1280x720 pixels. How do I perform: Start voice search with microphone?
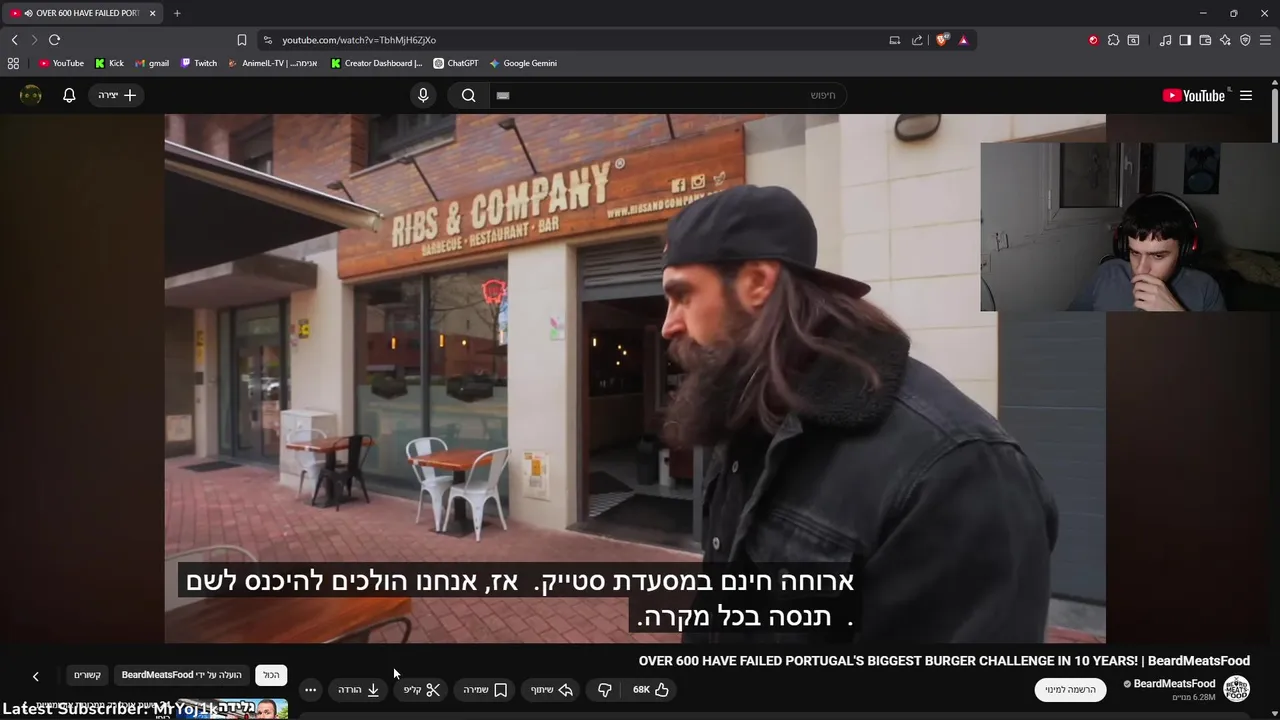423,95
